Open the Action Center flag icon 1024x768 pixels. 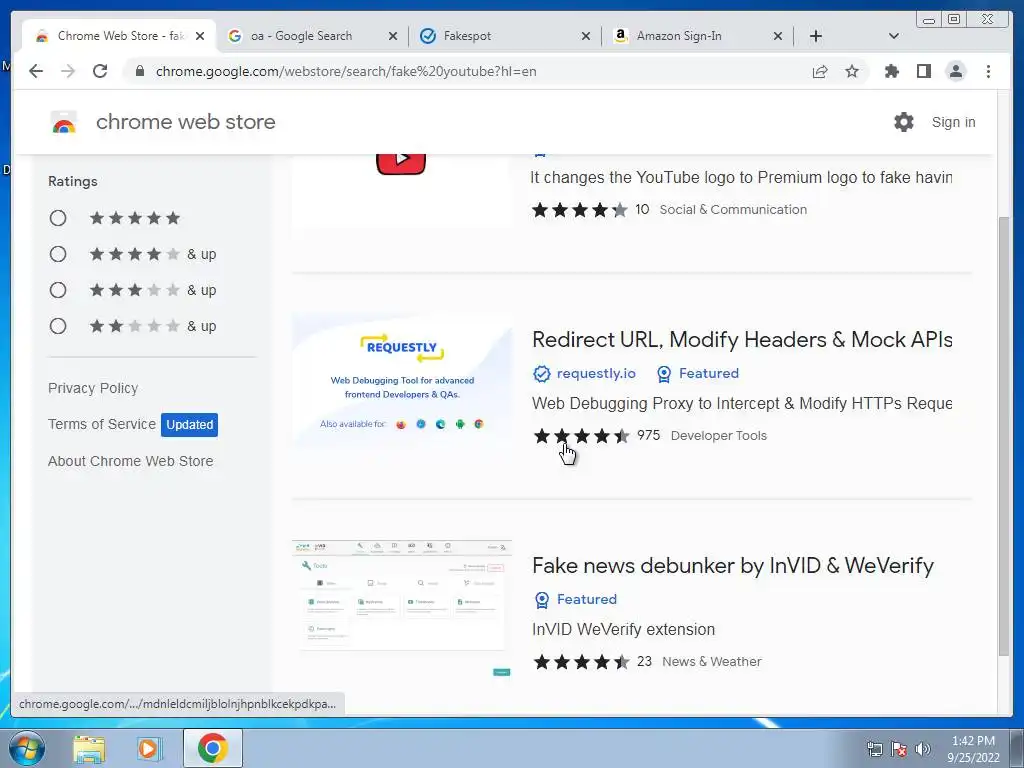[899, 749]
